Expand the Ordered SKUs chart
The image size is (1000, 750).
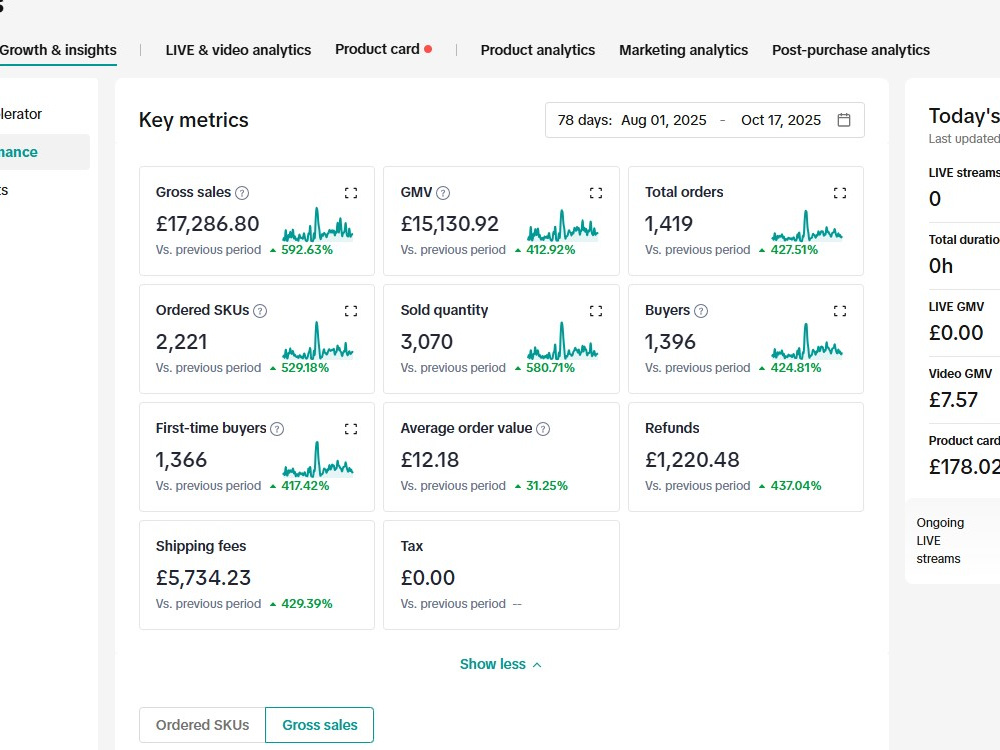pos(351,311)
